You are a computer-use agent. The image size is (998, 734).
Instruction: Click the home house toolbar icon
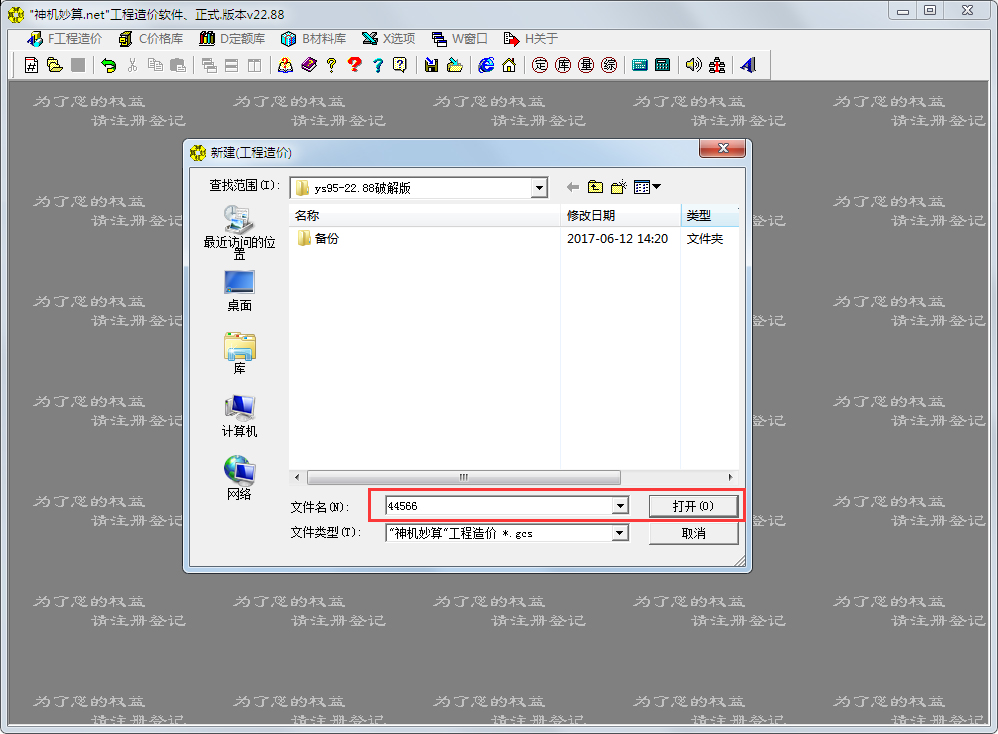tap(509, 65)
